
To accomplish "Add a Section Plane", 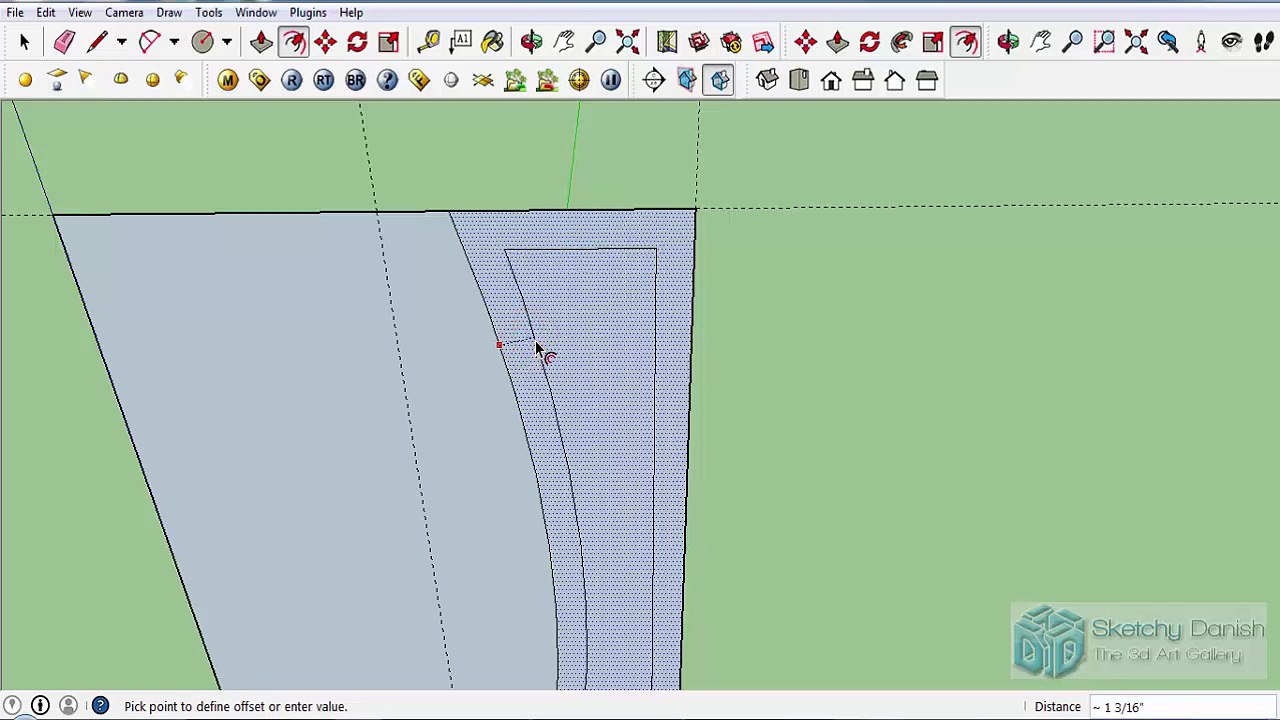I will 654,80.
